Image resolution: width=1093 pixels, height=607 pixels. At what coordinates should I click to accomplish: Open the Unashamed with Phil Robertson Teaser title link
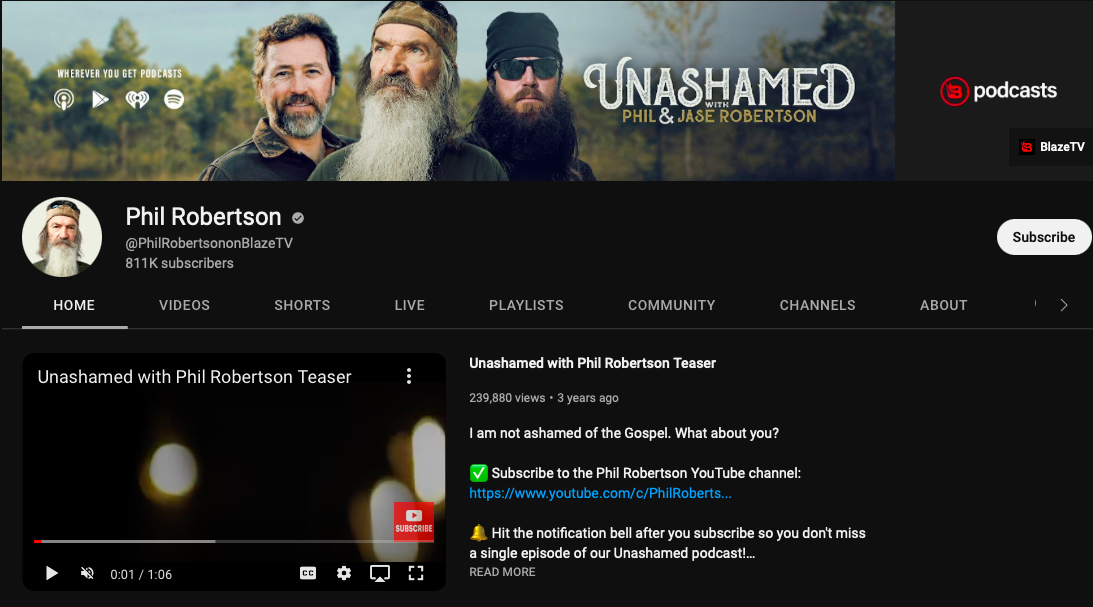[x=593, y=363]
